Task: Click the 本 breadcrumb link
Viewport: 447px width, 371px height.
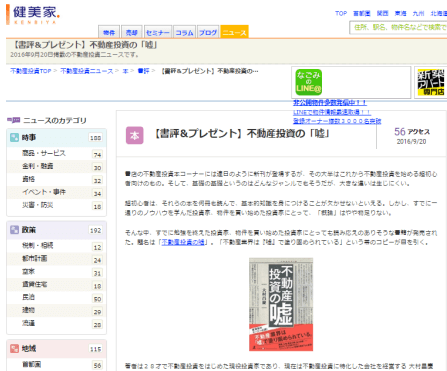Action: click(125, 71)
